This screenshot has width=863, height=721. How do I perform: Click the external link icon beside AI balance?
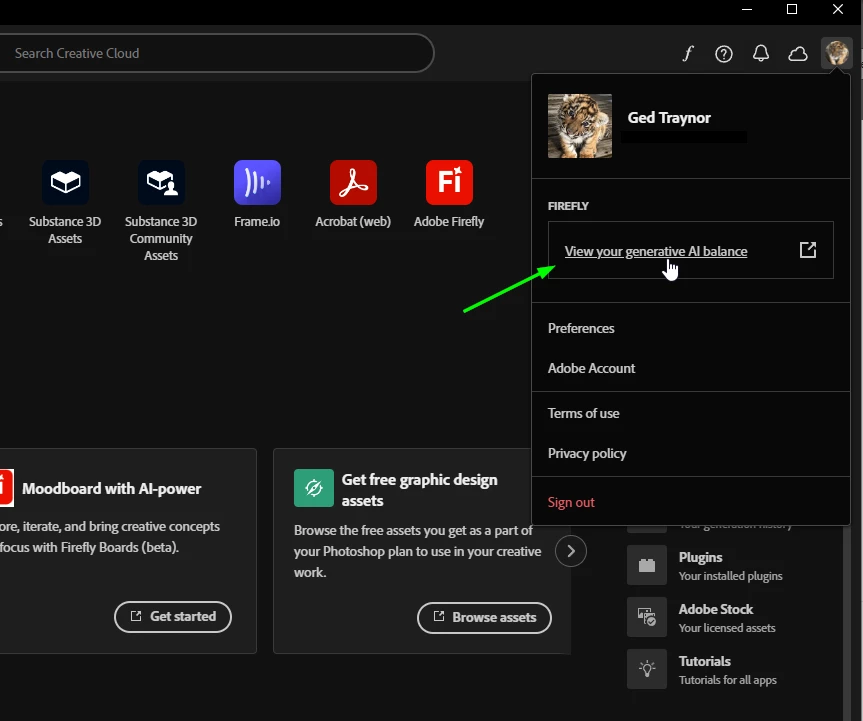click(807, 250)
